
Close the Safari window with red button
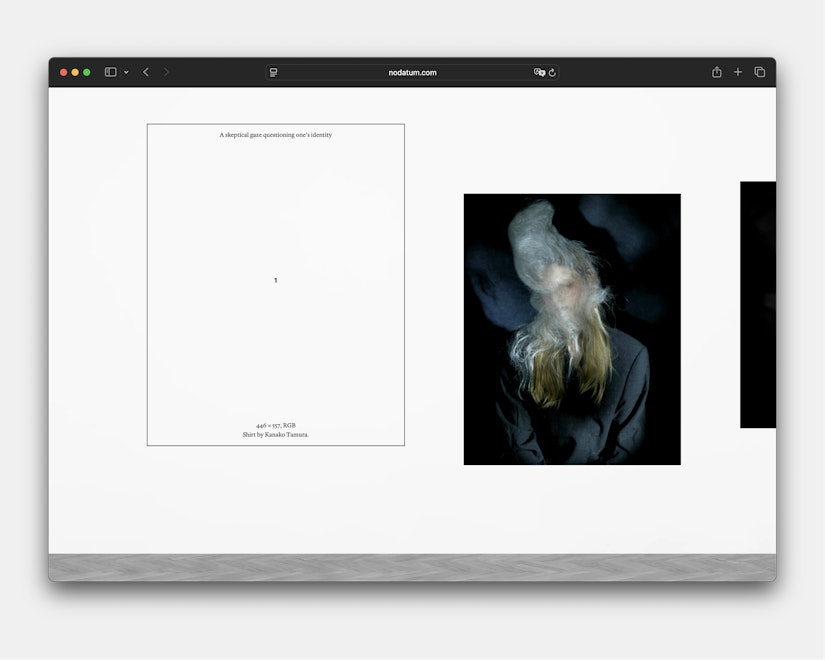[x=64, y=72]
